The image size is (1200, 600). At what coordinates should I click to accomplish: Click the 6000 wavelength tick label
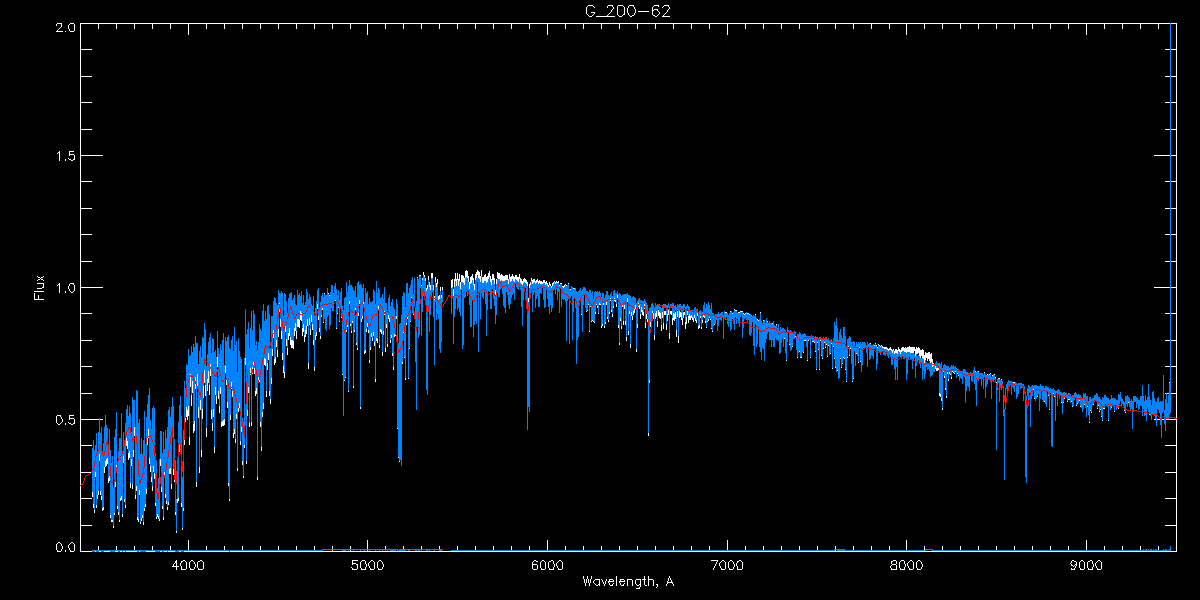pyautogui.click(x=547, y=564)
